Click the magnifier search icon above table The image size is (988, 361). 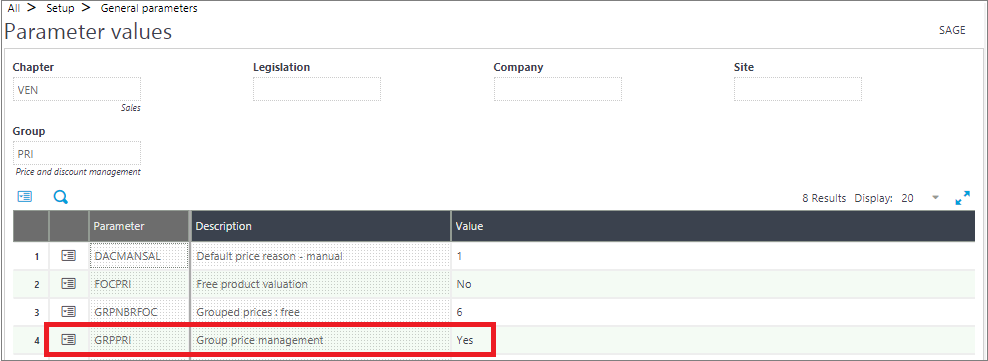60,198
